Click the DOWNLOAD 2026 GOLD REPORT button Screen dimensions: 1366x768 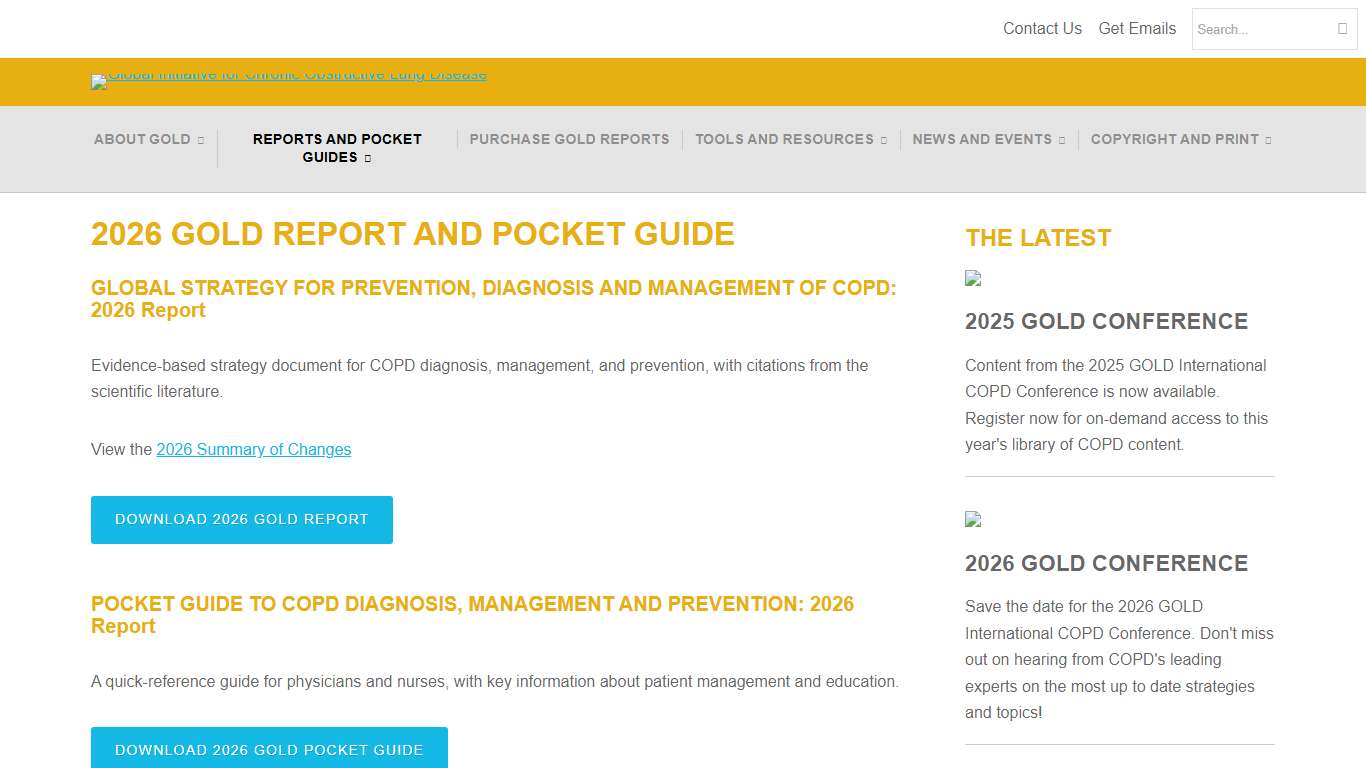241,519
